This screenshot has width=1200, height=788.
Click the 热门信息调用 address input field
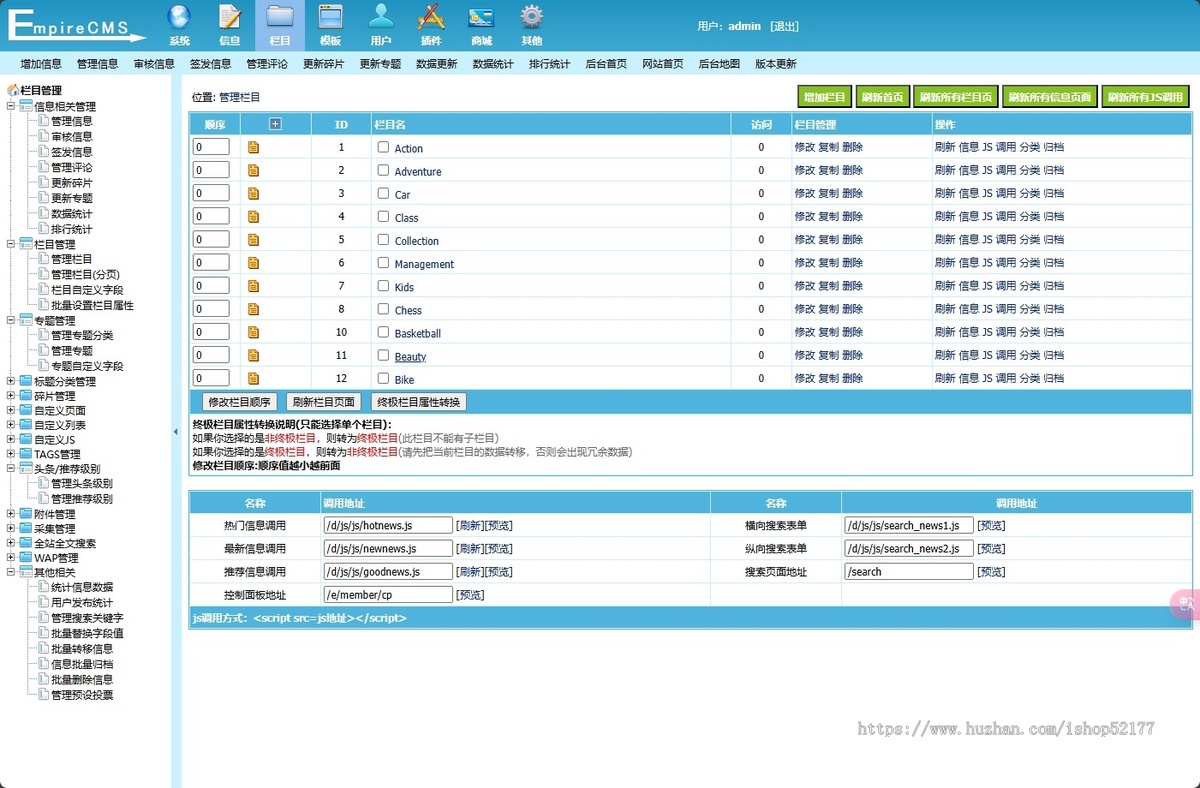(388, 525)
